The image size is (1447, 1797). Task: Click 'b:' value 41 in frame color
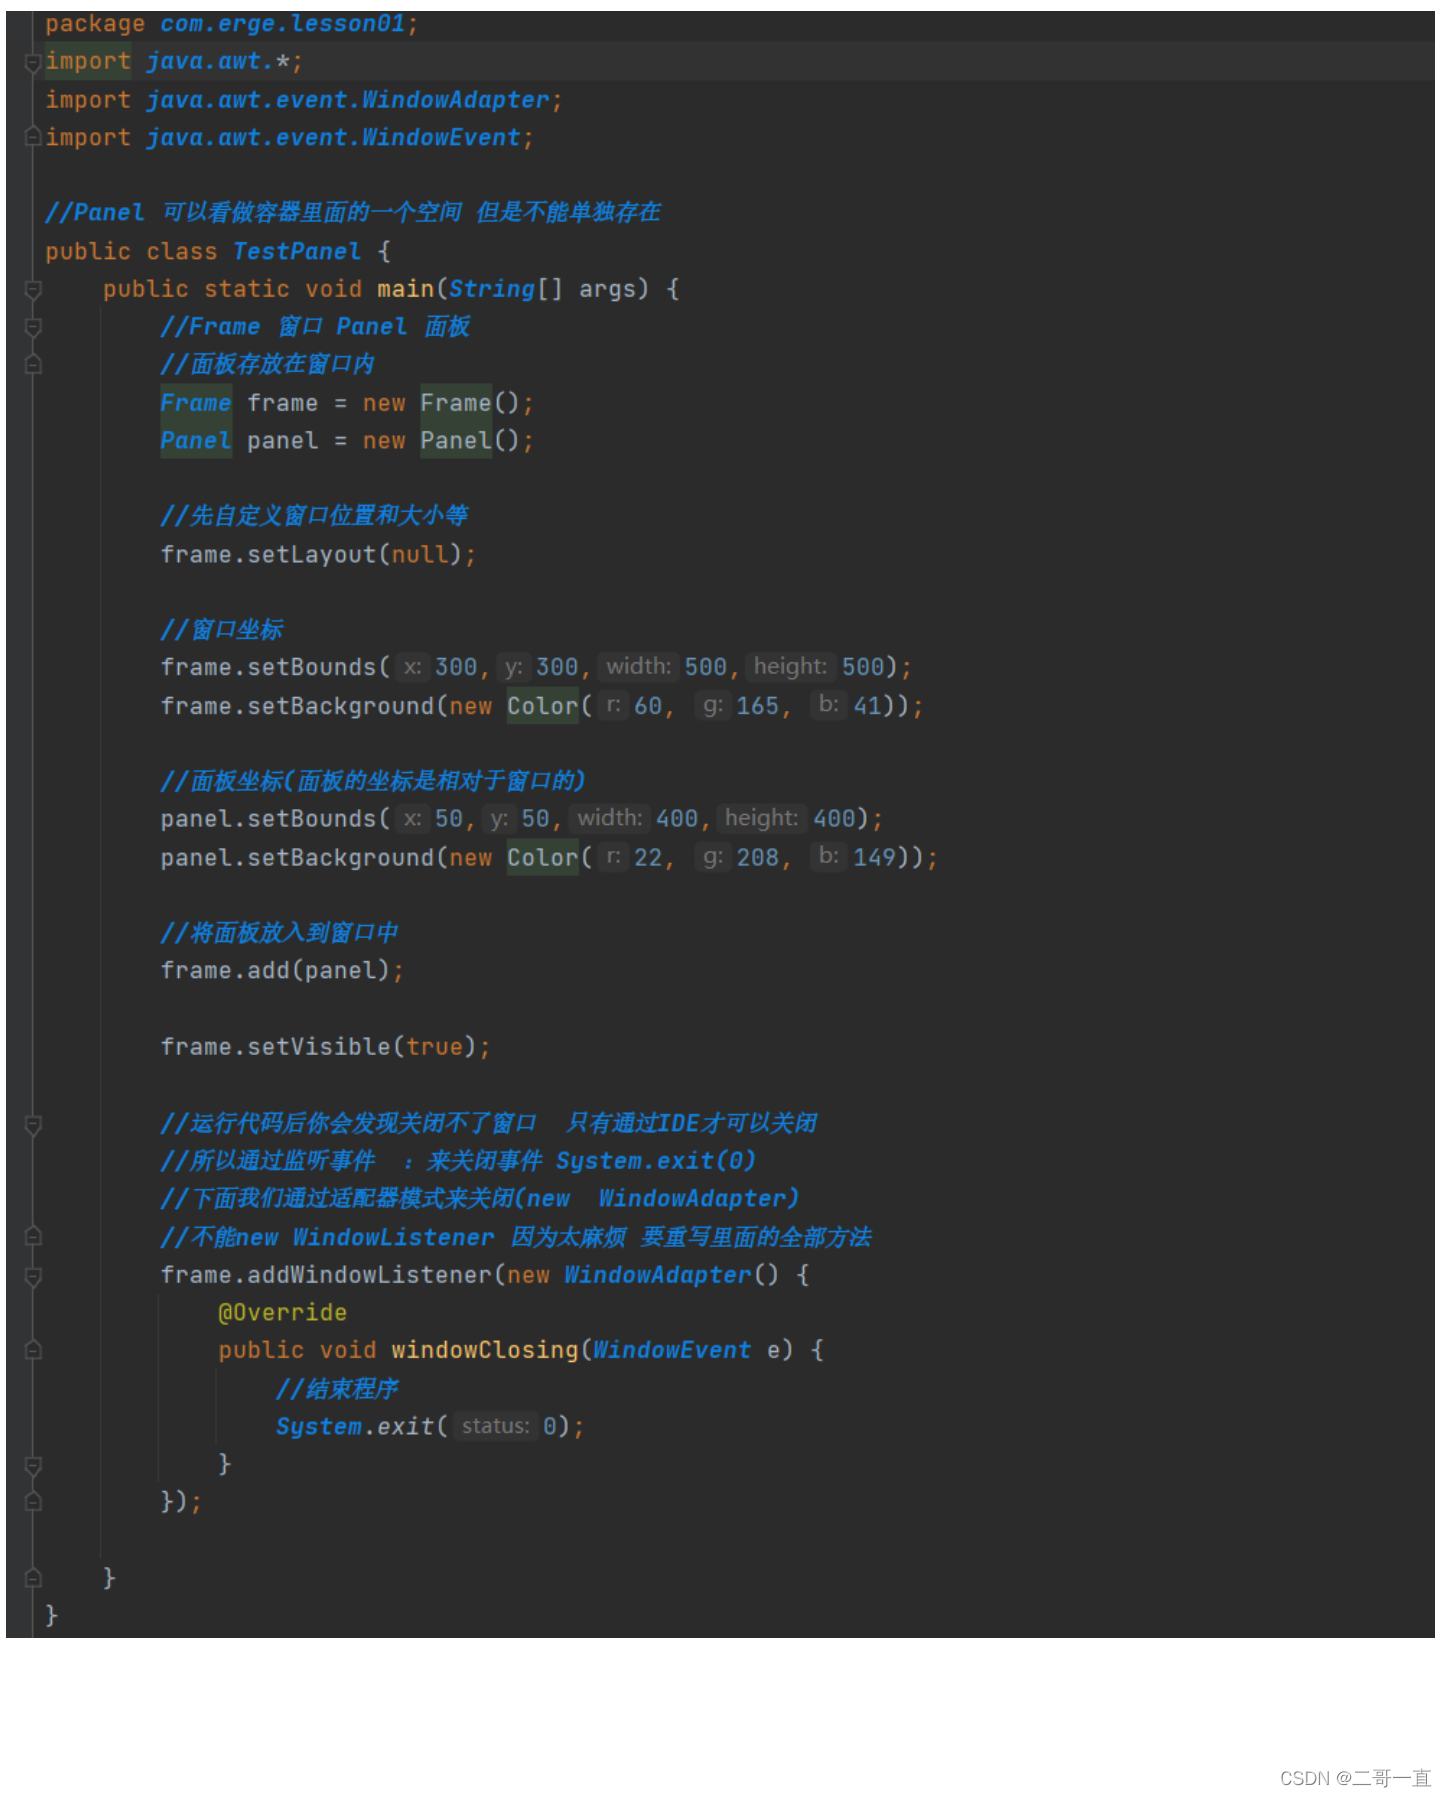(x=867, y=706)
